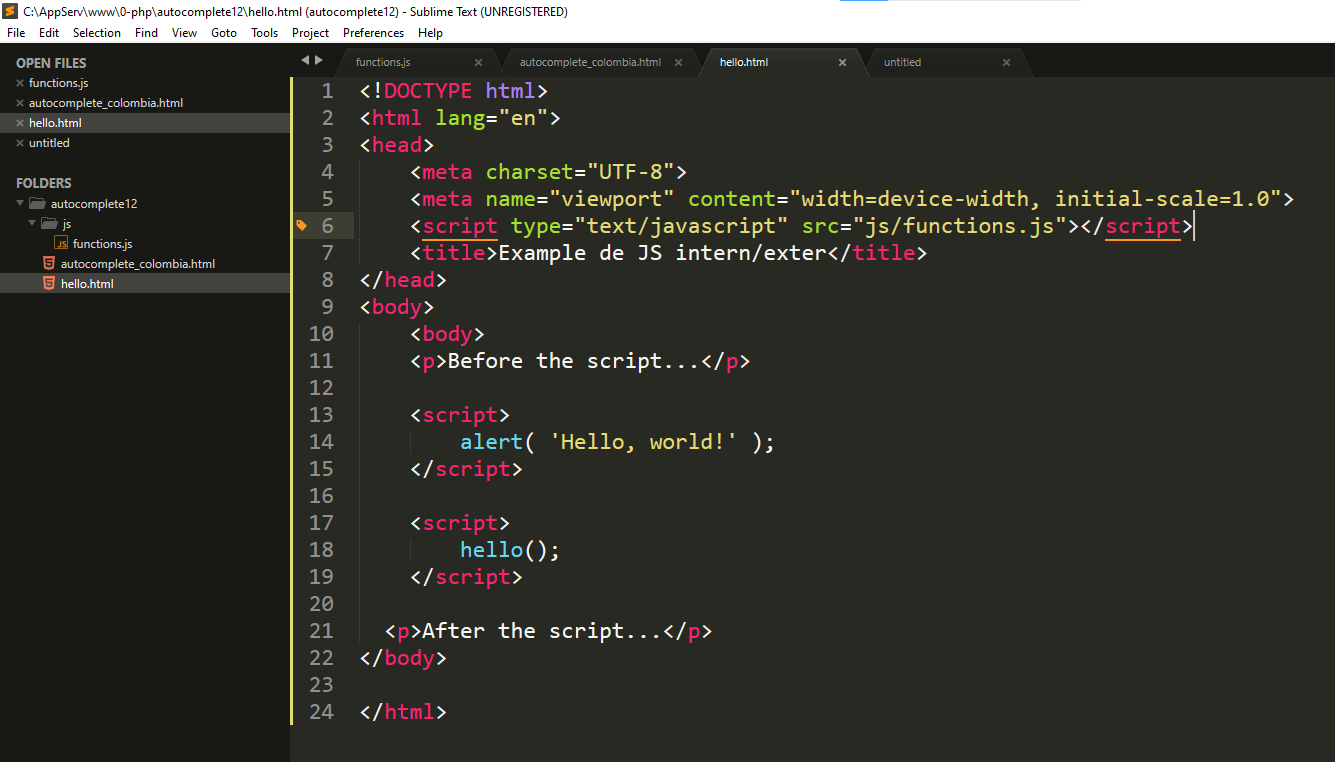Collapse the js folder
Viewport: 1335px width, 762px height.
pos(33,224)
